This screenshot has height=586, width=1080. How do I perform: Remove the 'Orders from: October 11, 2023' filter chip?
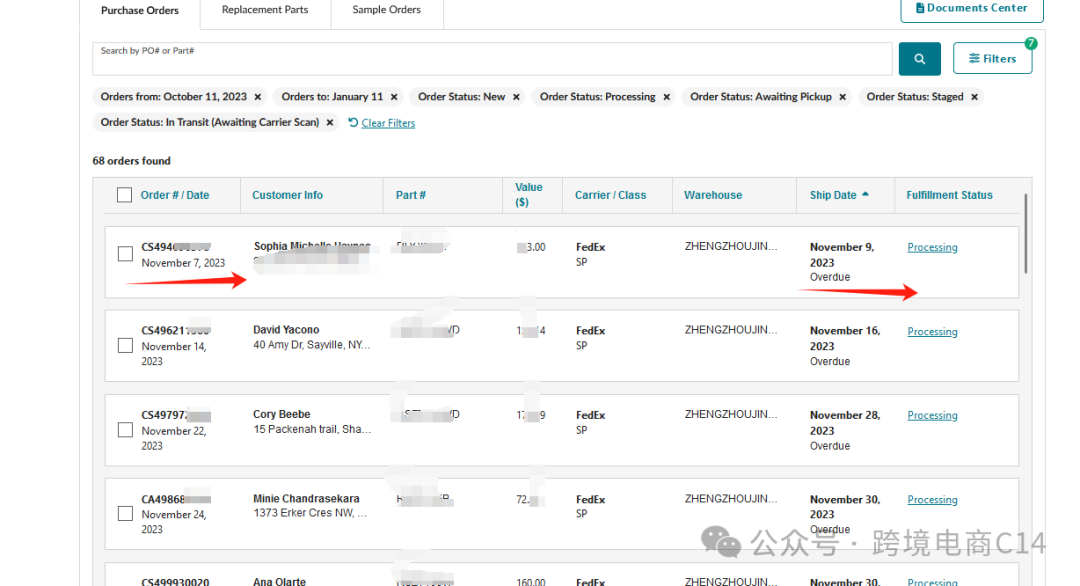[258, 97]
